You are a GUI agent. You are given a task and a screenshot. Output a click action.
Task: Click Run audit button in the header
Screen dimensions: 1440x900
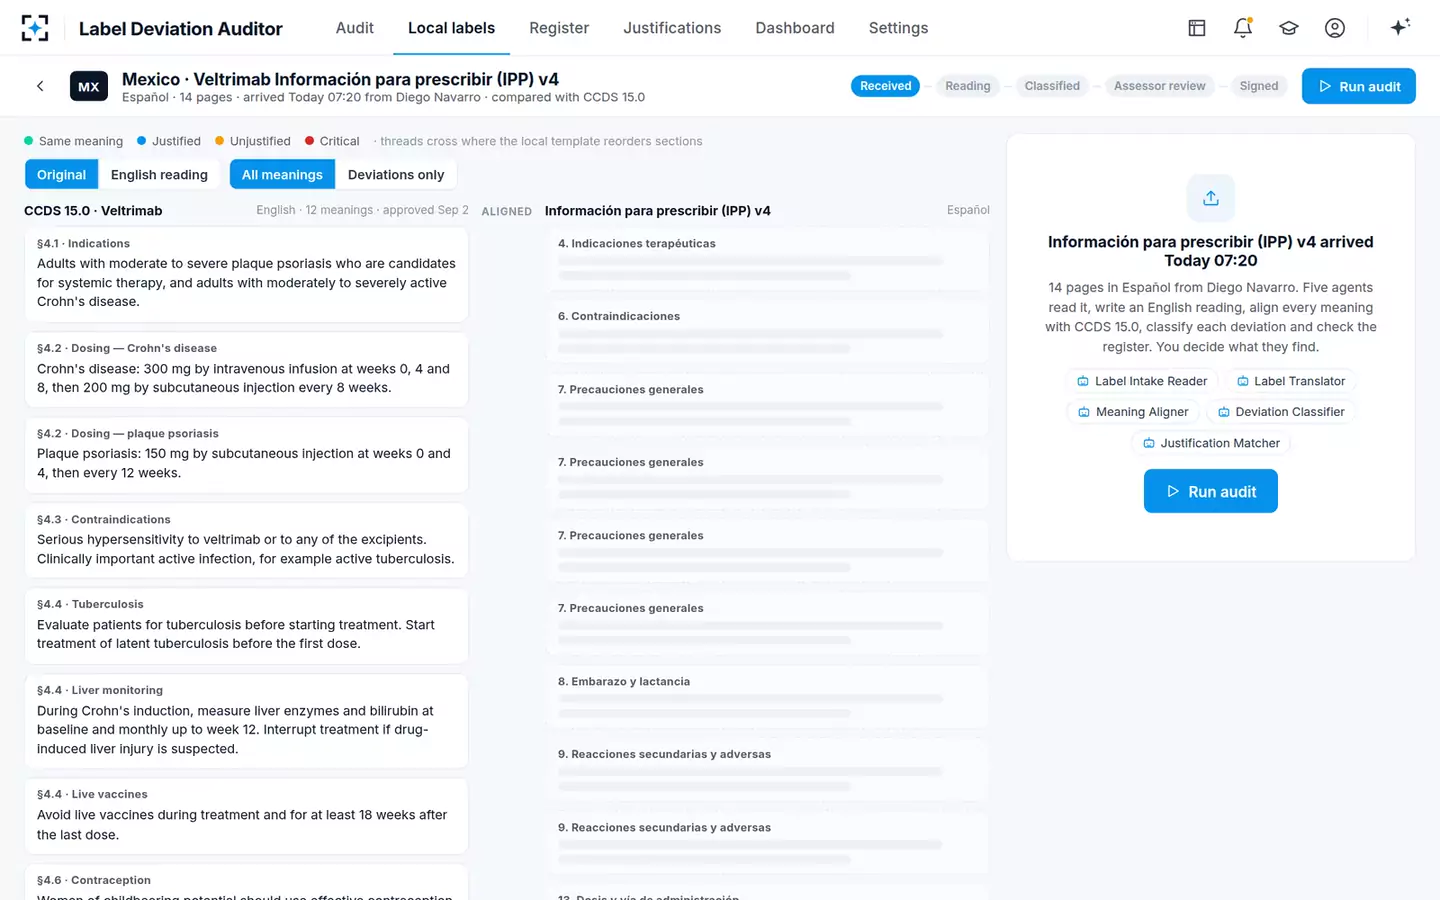click(x=1359, y=86)
